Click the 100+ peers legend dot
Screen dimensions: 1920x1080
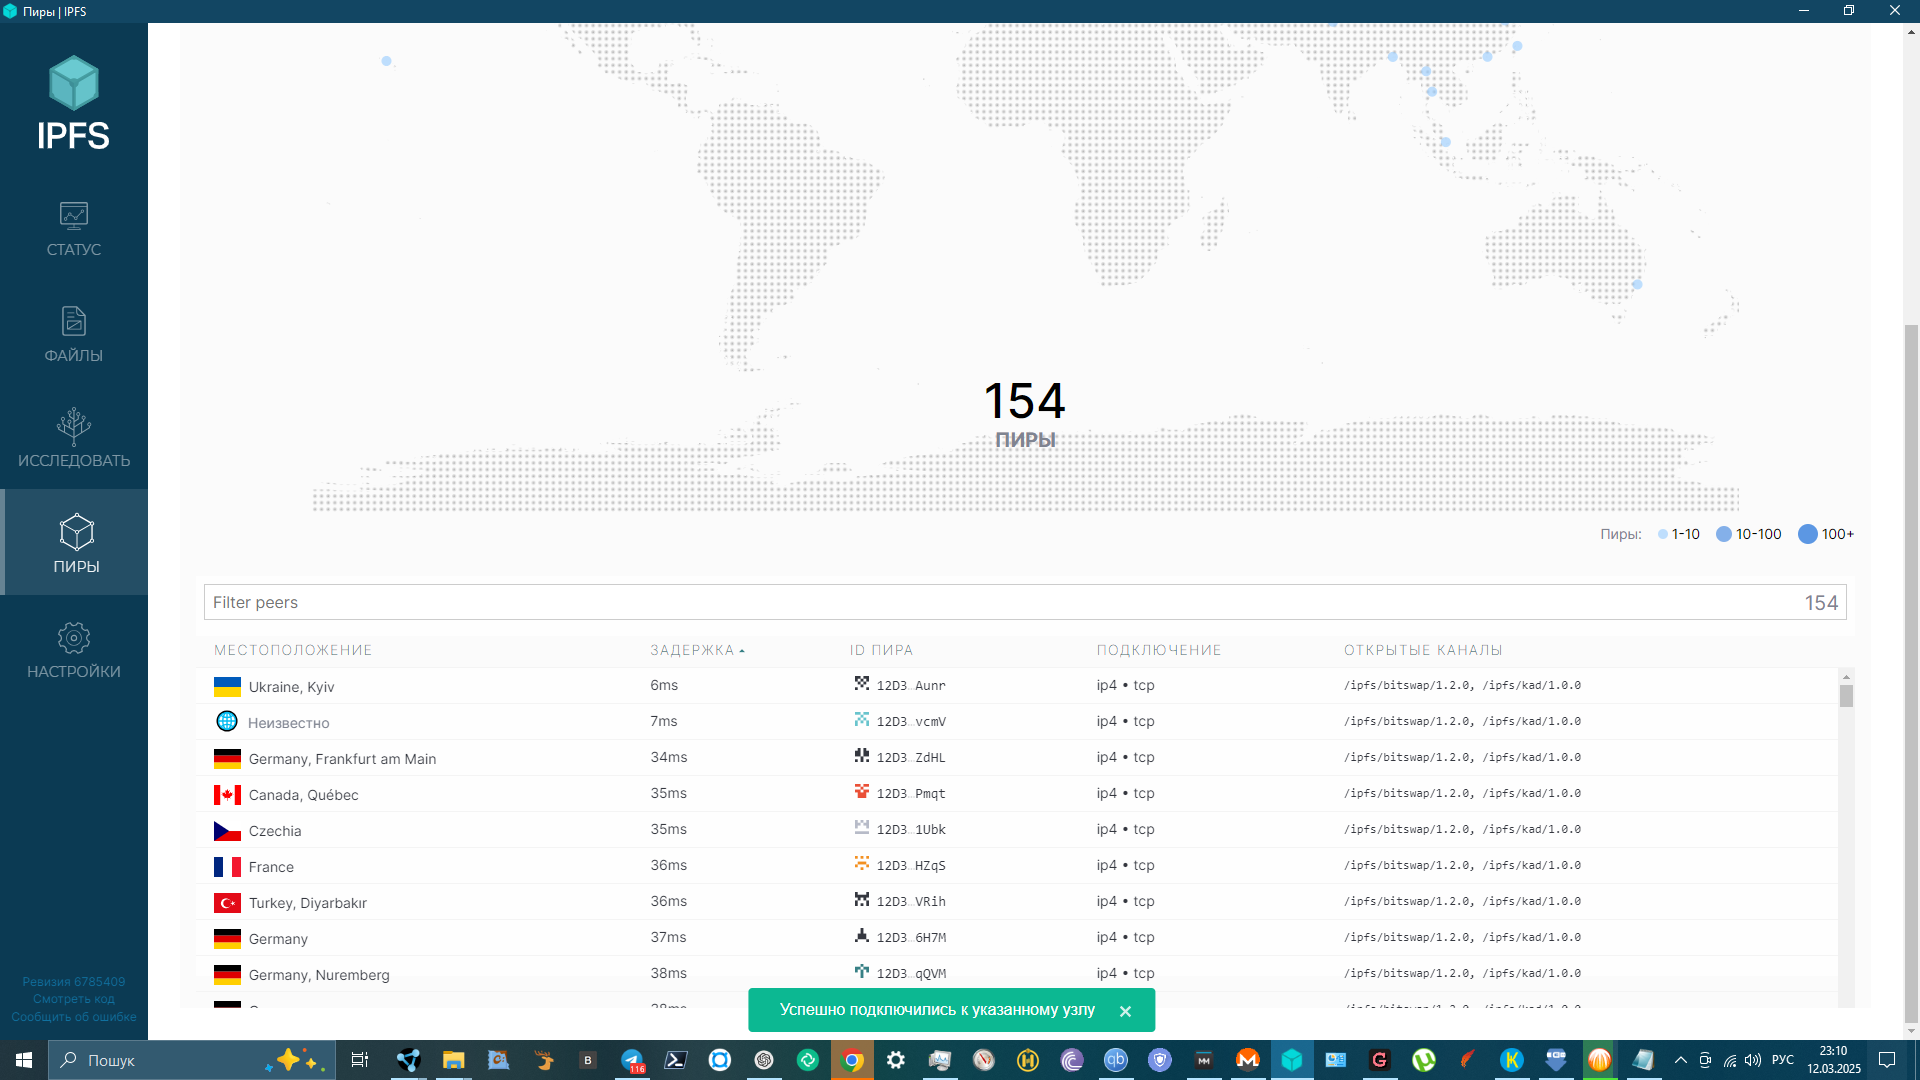click(1808, 534)
